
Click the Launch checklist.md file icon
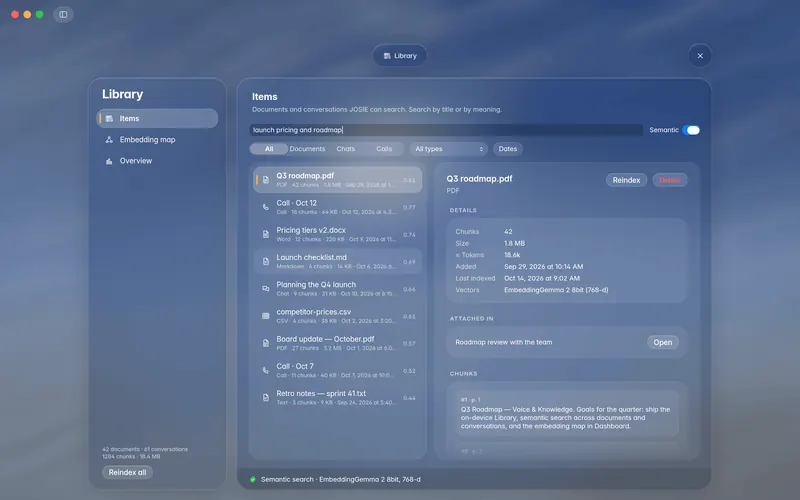[x=266, y=261]
